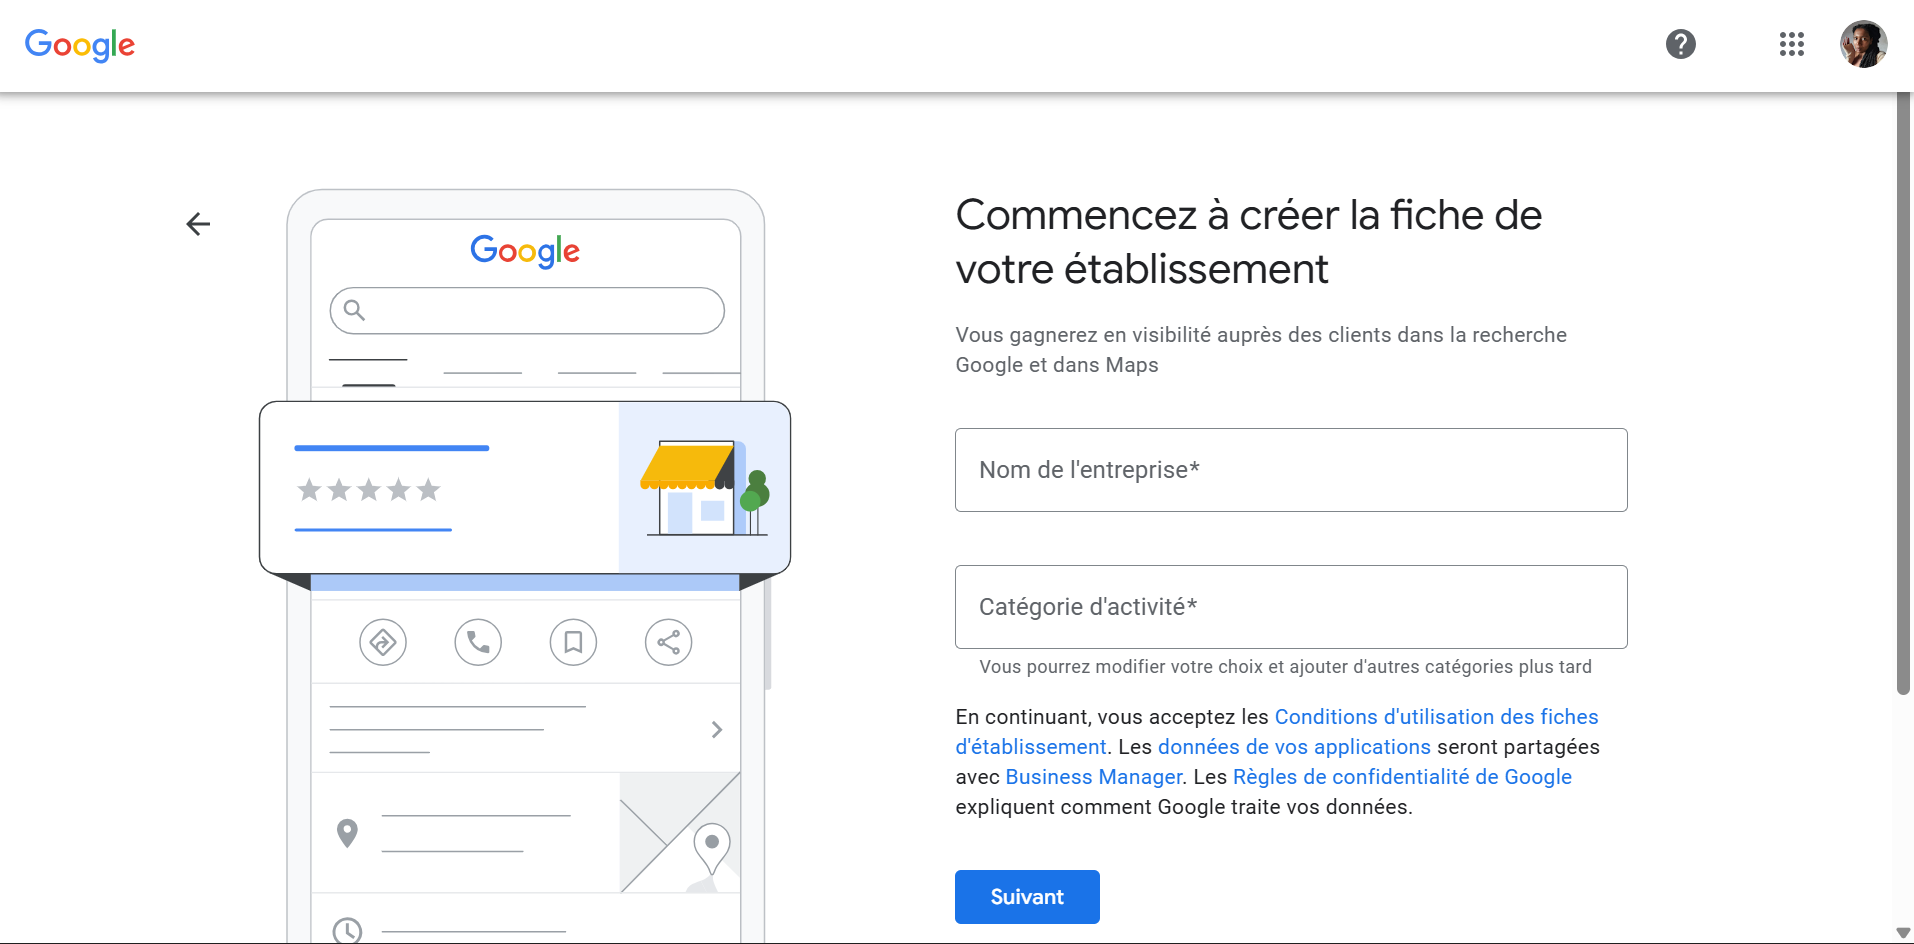
Task: Open the Business Manager link
Action: click(1094, 777)
